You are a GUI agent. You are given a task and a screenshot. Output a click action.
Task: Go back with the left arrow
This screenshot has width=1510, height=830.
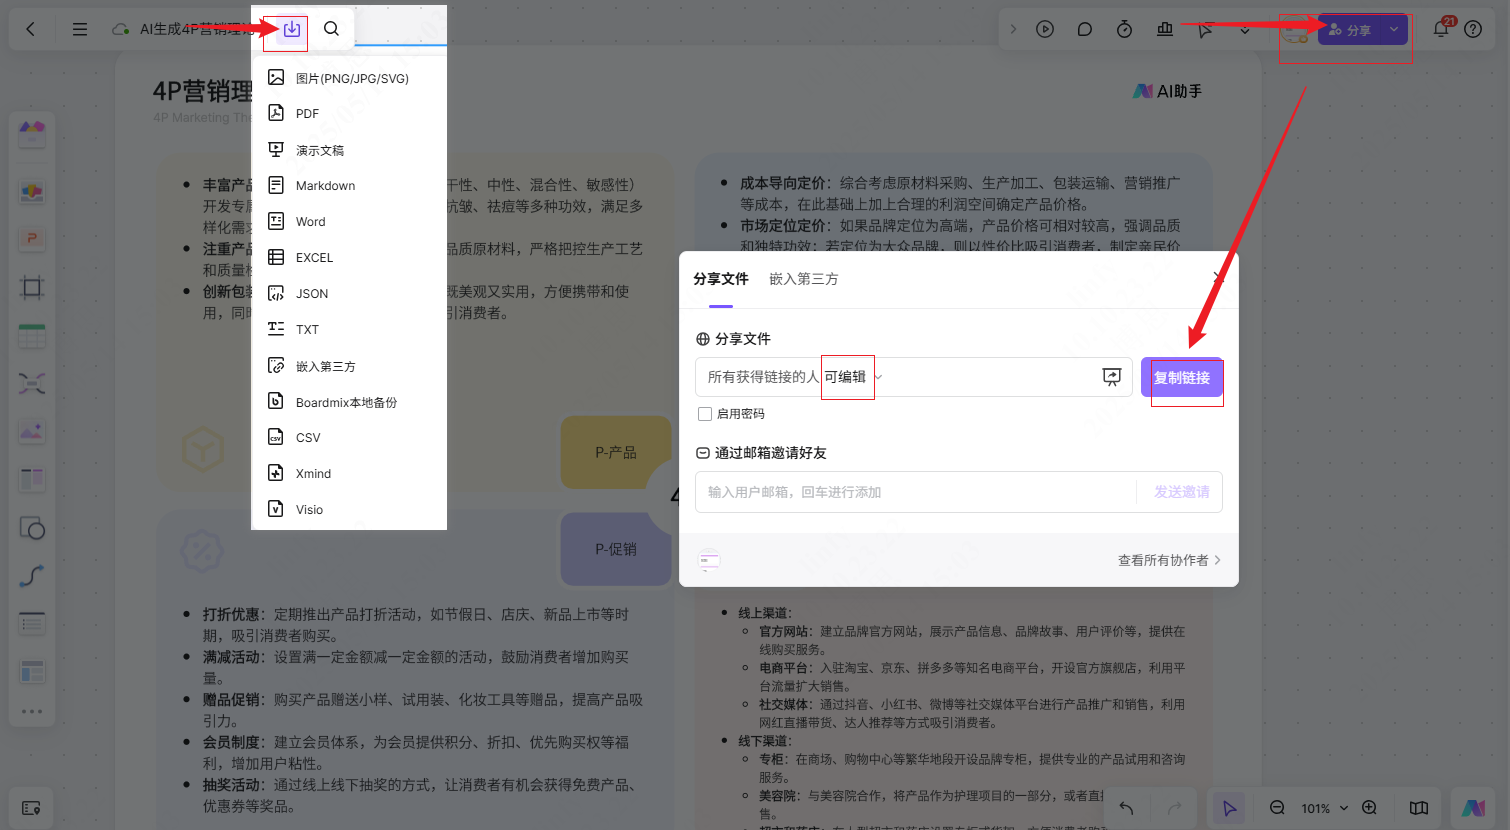[30, 29]
